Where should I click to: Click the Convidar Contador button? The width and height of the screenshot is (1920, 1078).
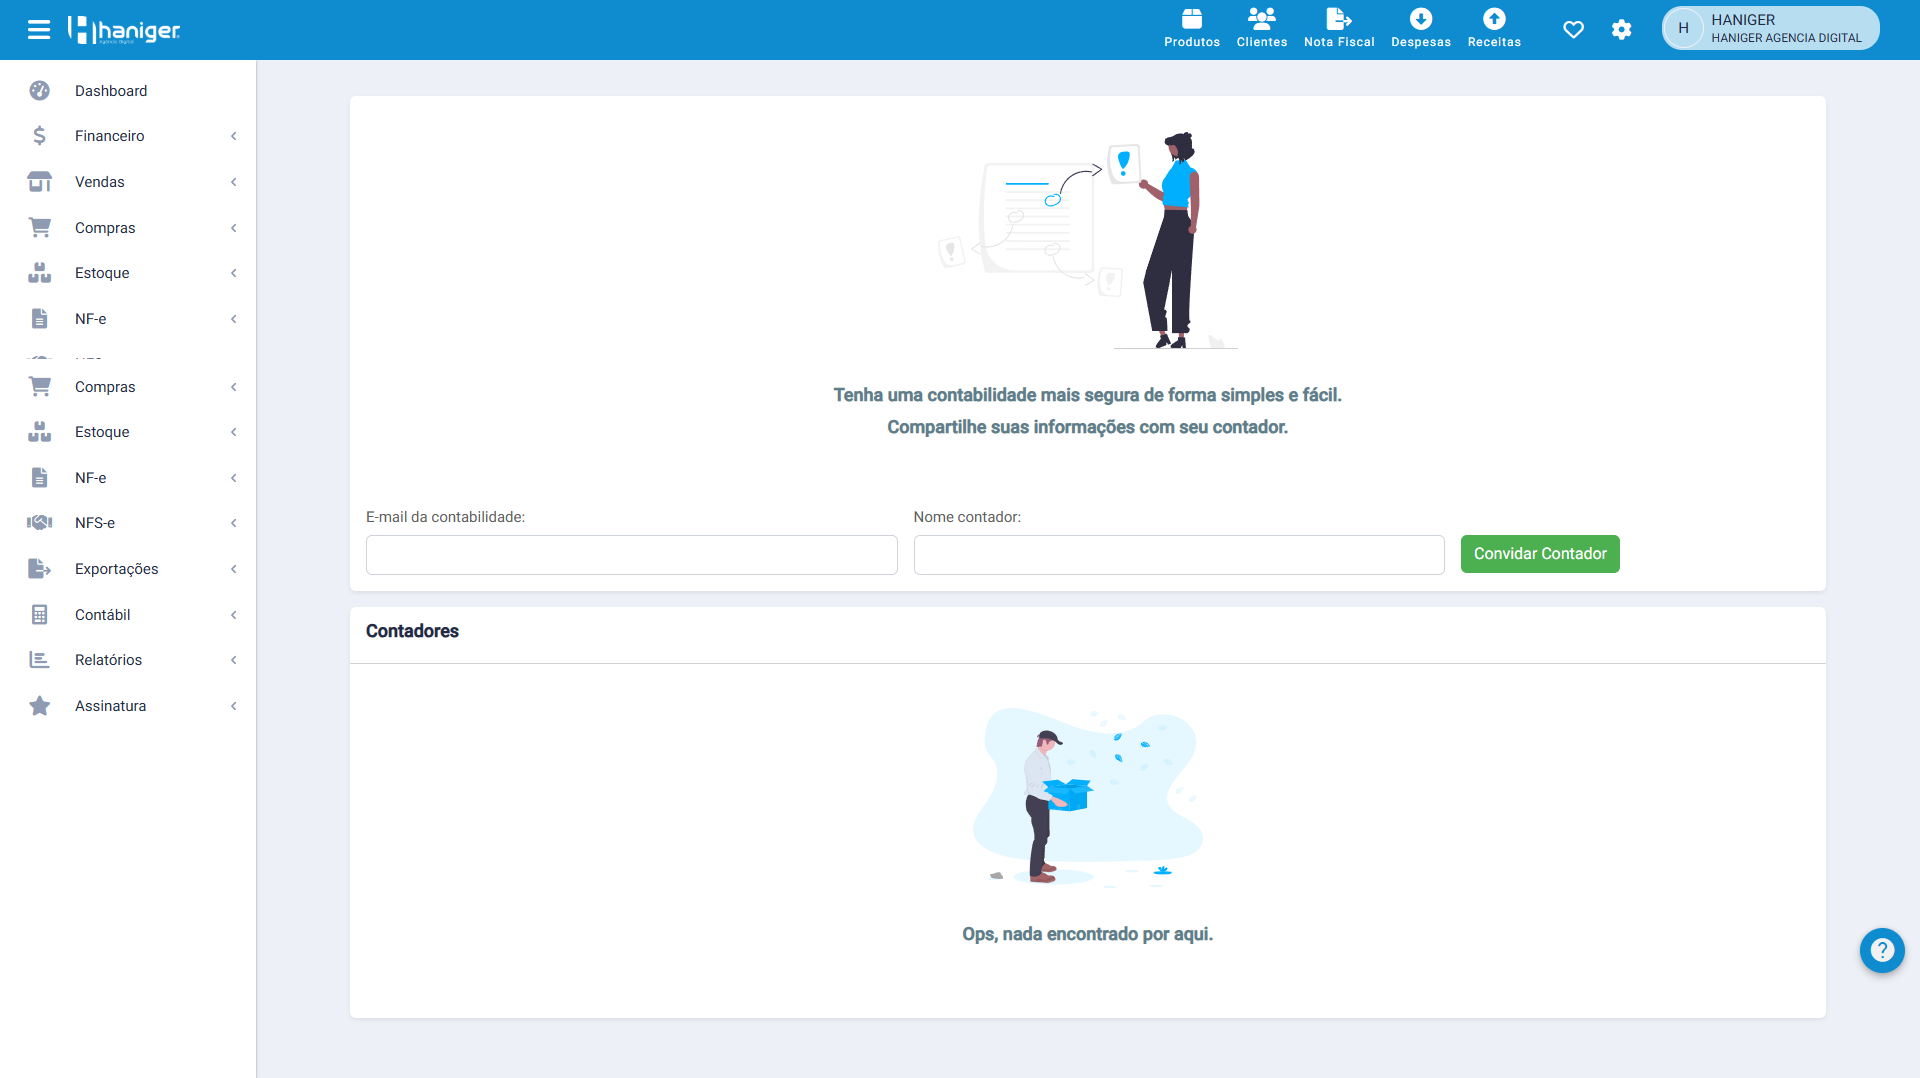[1540, 554]
